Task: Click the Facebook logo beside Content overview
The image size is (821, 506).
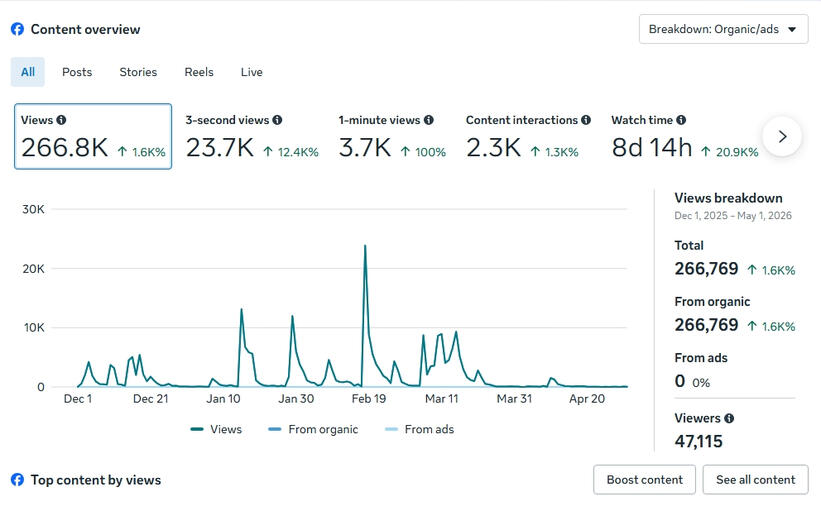Action: pos(17,29)
